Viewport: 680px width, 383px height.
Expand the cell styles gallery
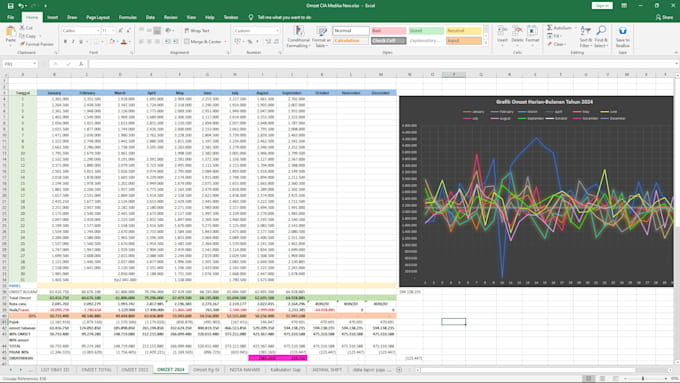[x=486, y=43]
